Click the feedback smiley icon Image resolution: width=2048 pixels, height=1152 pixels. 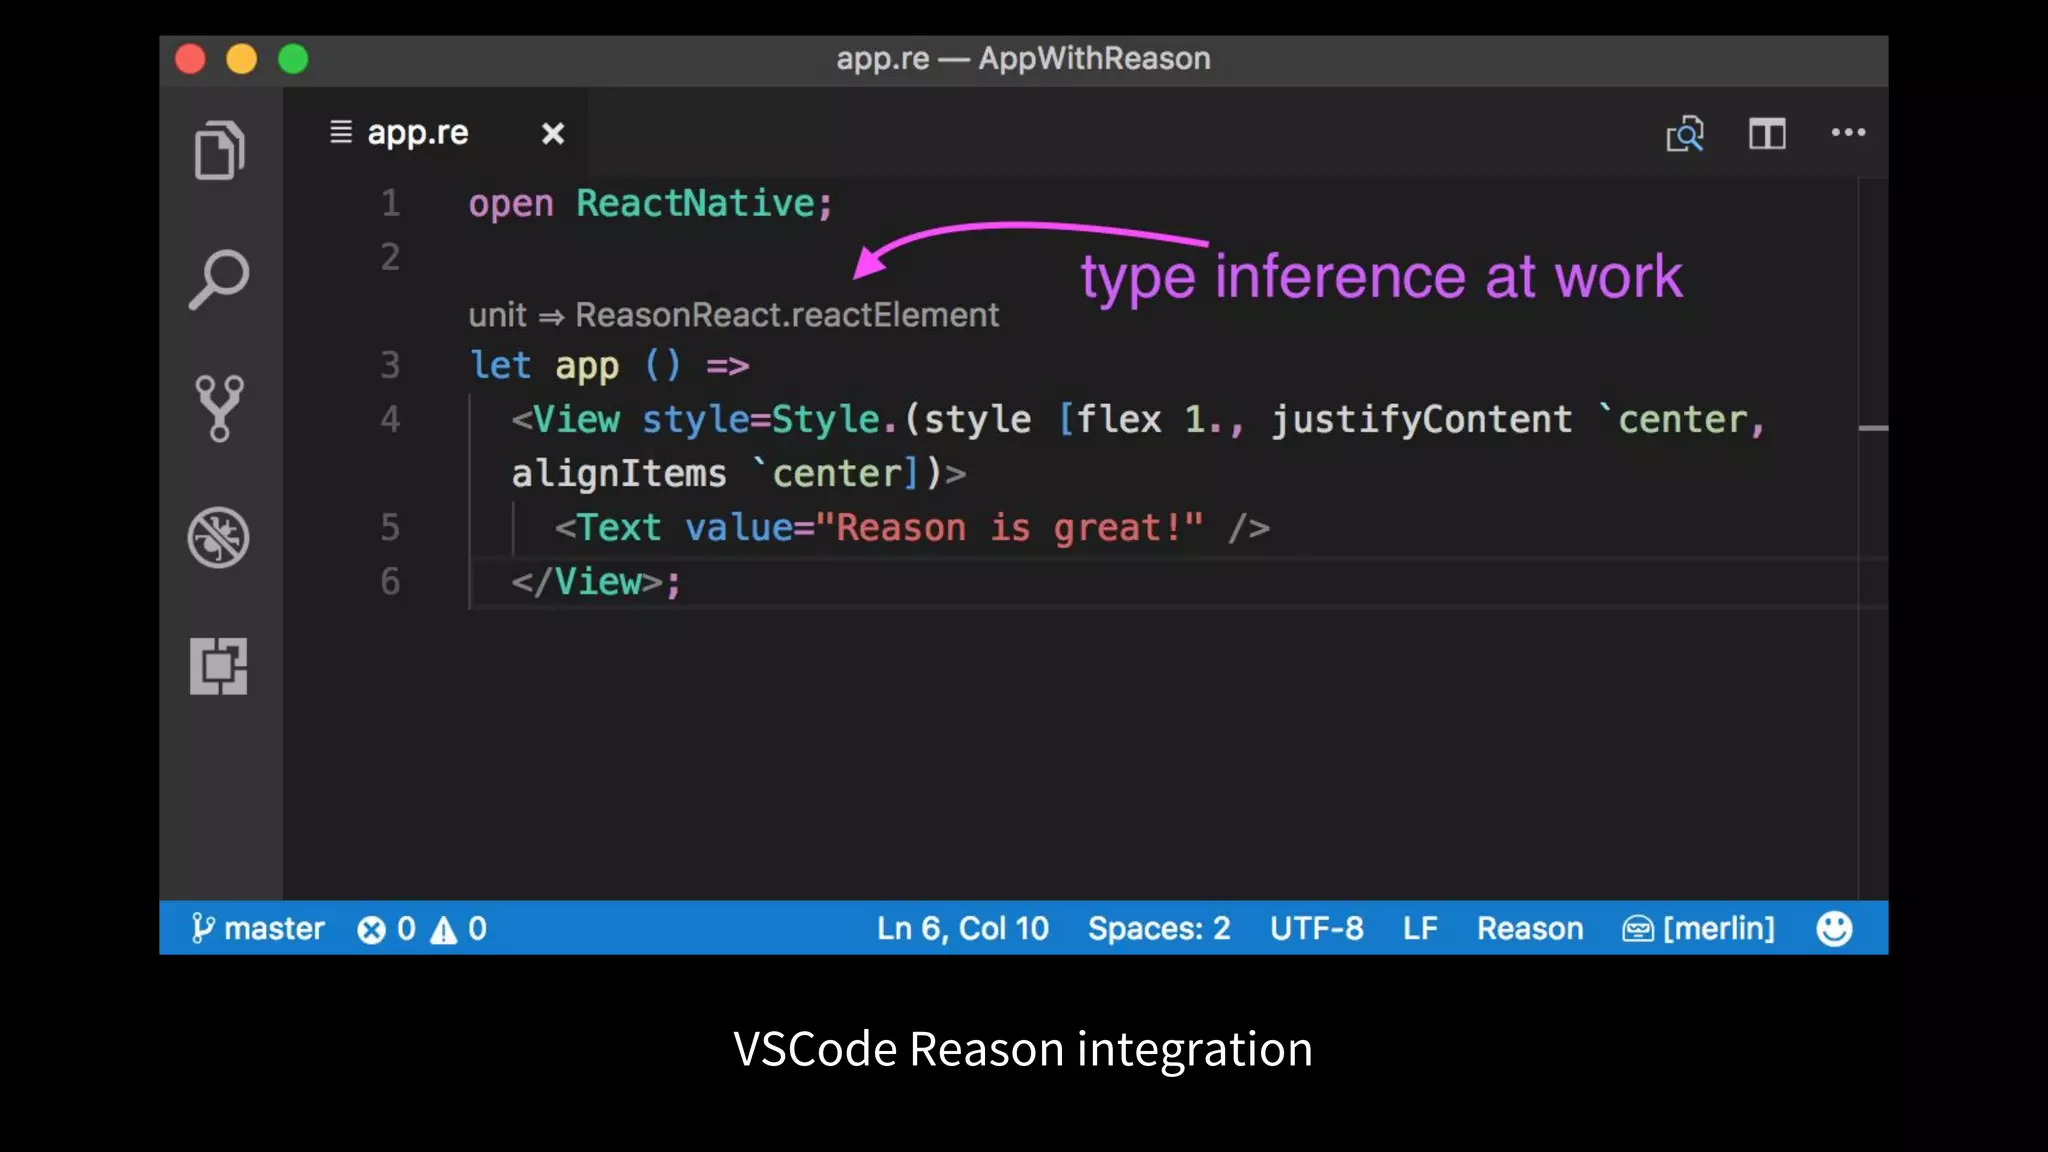[x=1834, y=928]
